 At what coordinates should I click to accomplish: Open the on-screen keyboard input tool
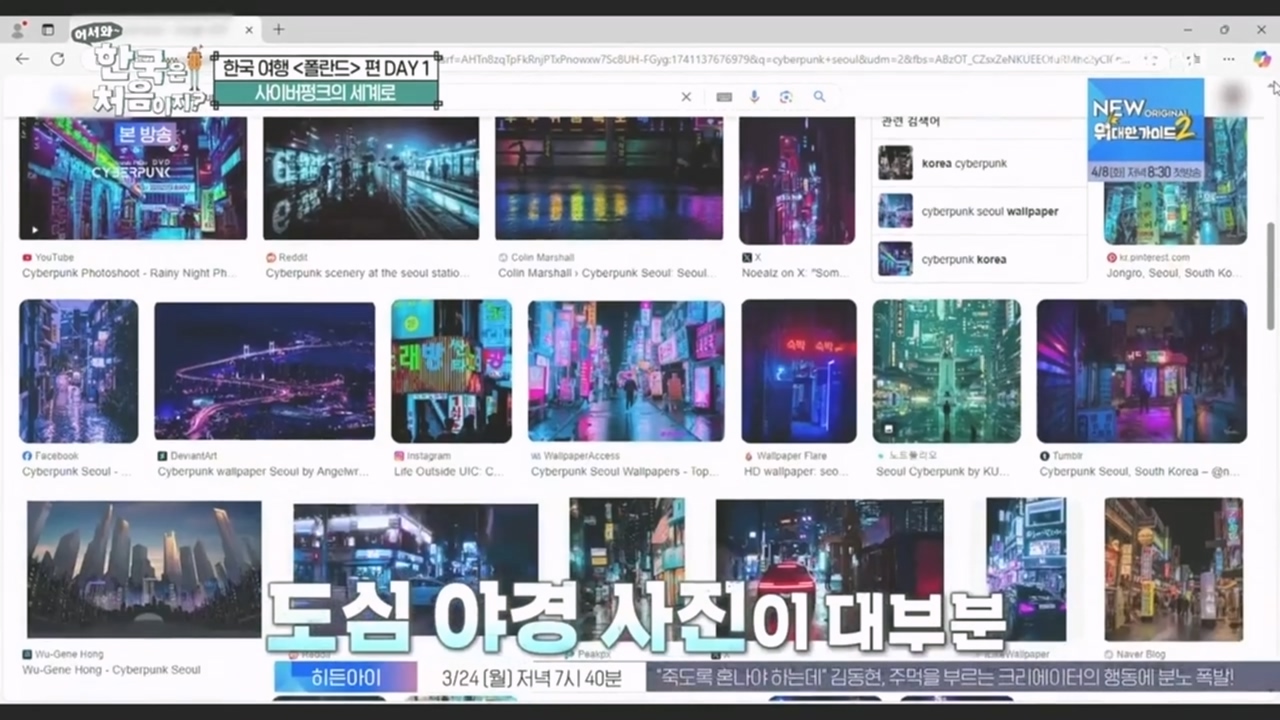724,97
